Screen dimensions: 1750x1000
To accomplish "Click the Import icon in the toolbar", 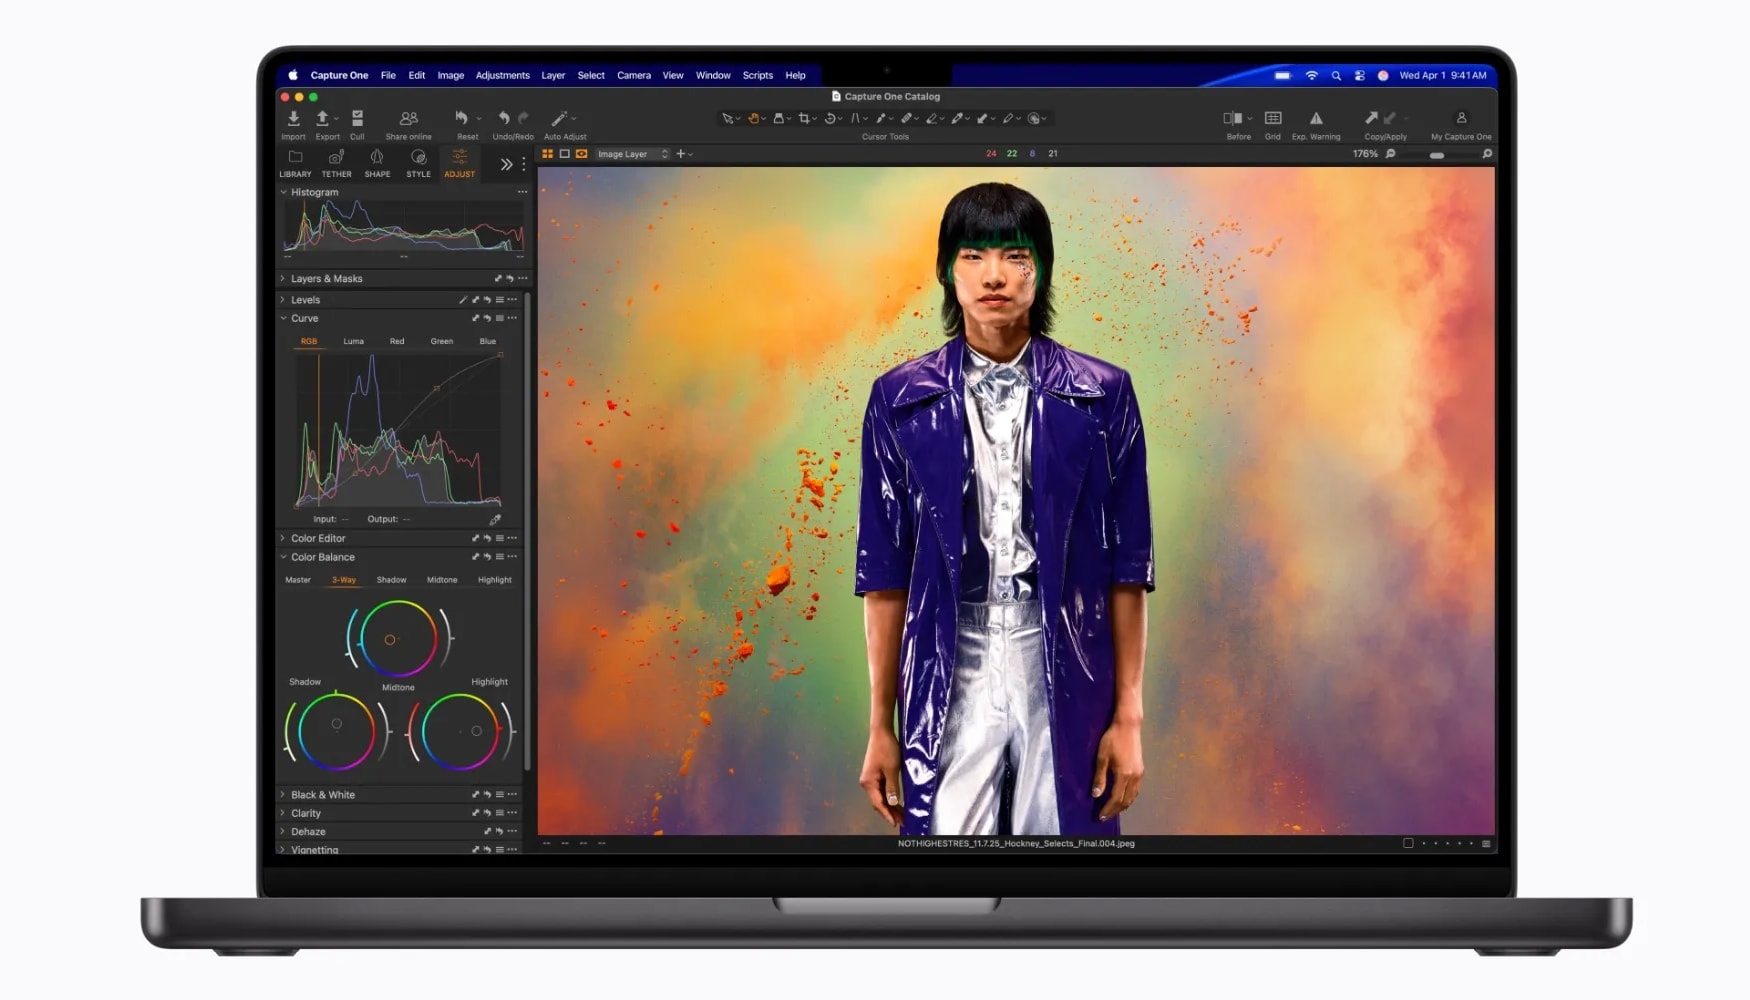I will pos(293,119).
